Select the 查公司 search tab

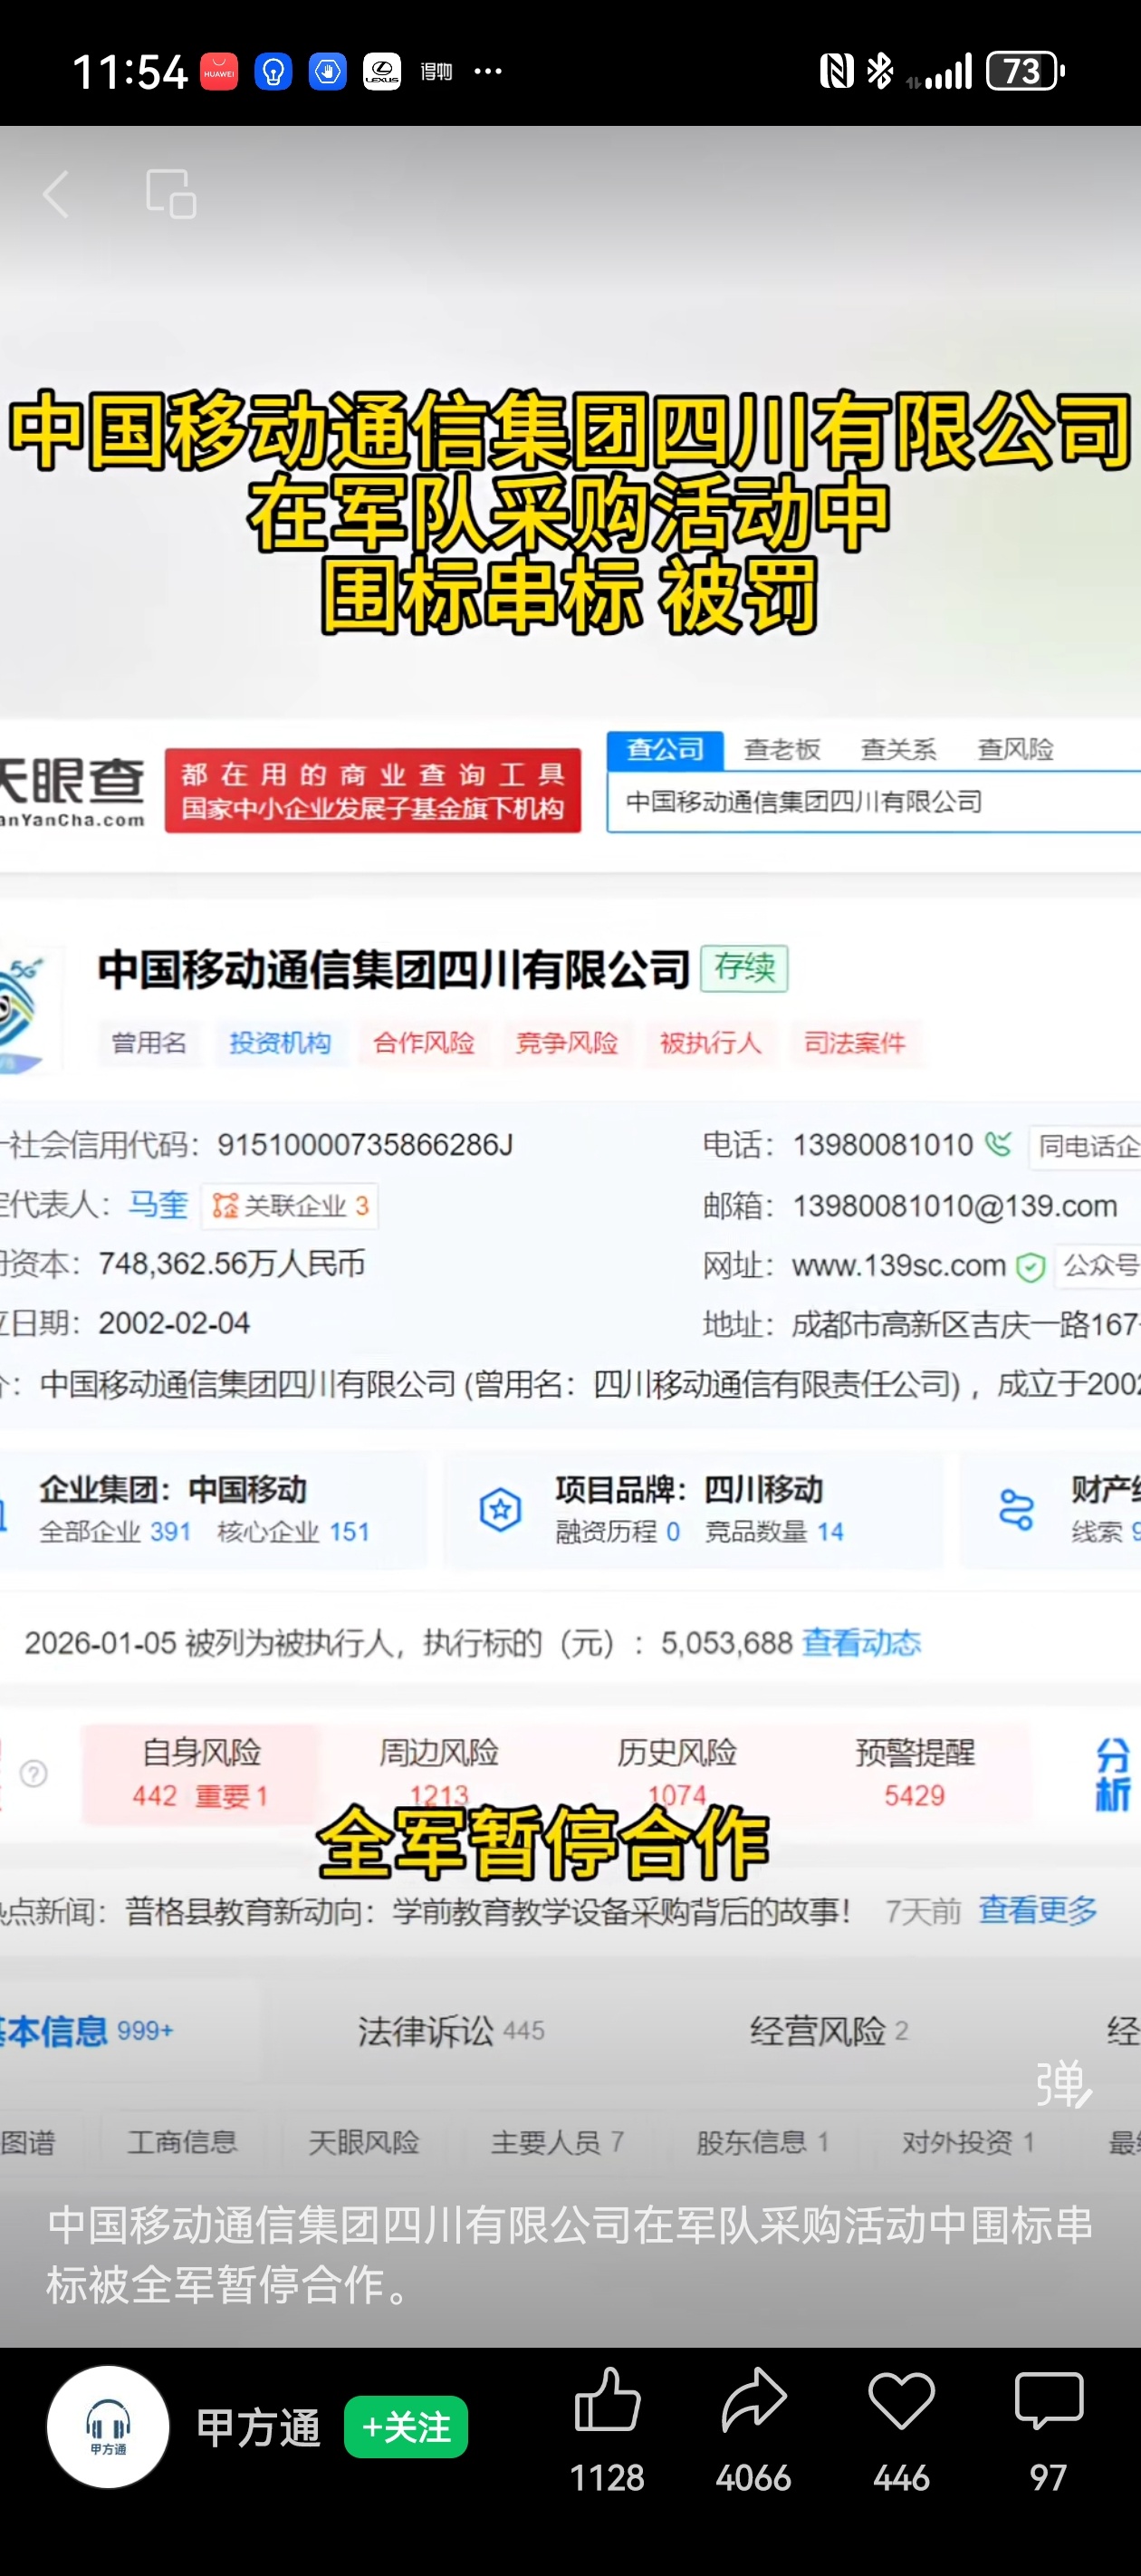[x=665, y=749]
